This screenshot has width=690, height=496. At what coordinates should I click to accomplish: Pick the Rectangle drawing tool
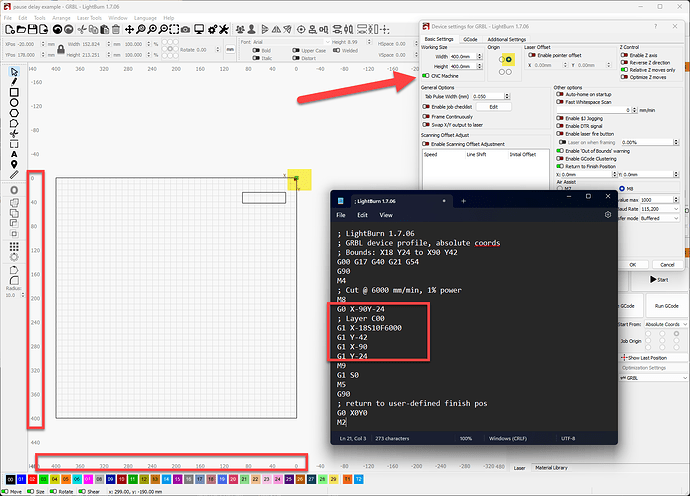(x=14, y=92)
